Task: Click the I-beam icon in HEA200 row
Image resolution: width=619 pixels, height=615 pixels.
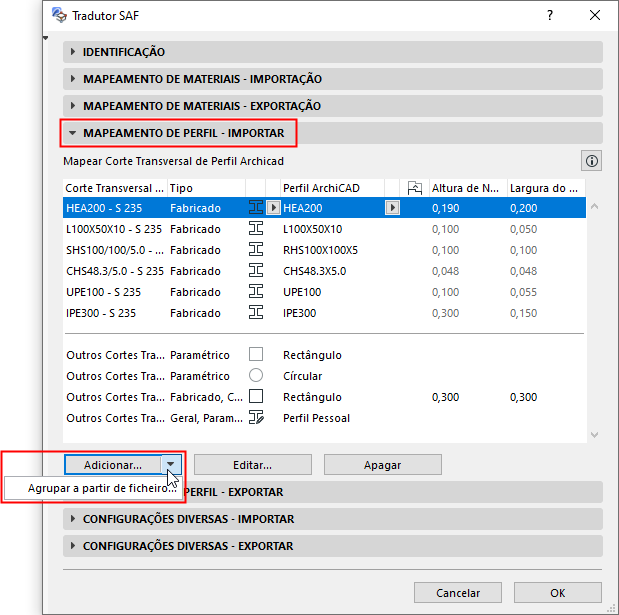Action: pyautogui.click(x=256, y=207)
